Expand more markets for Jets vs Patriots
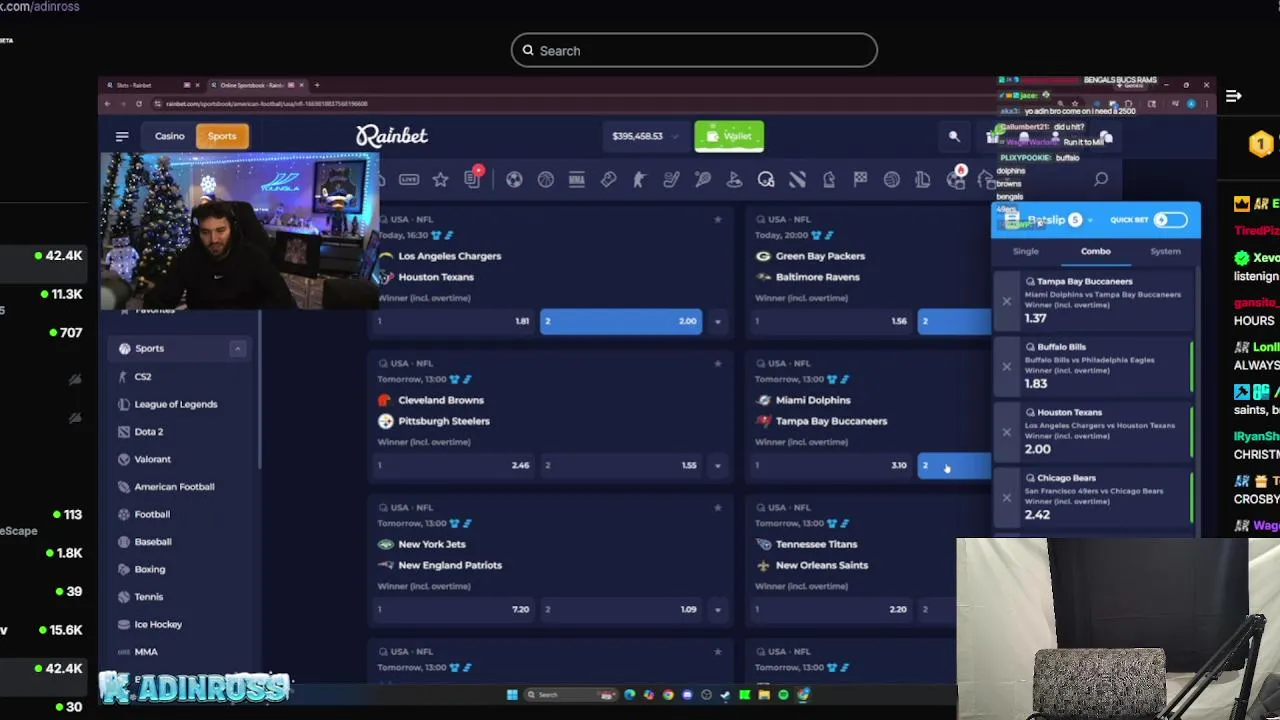 coord(717,609)
